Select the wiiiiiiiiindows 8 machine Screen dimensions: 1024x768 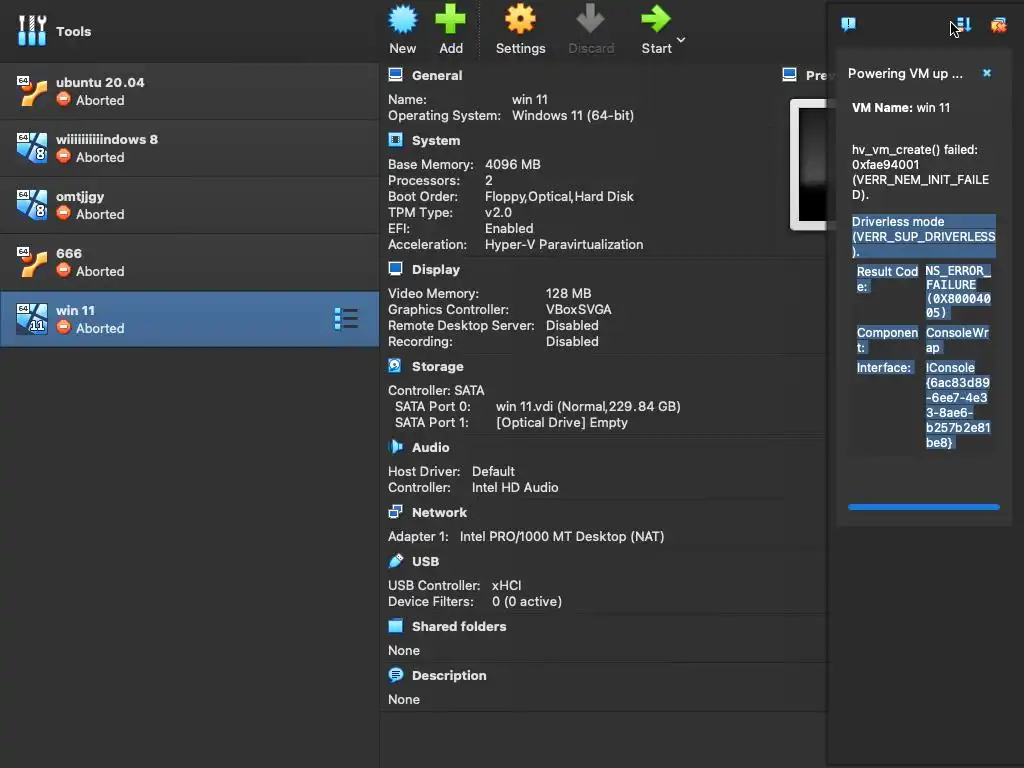[x=189, y=148]
